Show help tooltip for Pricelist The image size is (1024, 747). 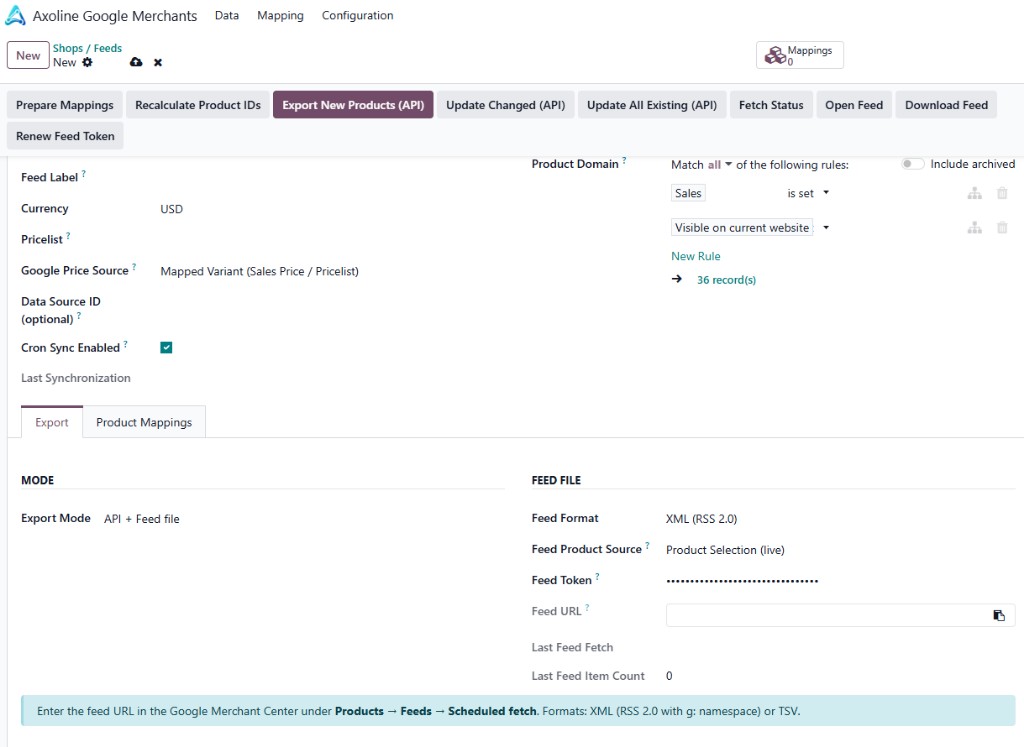(68, 236)
